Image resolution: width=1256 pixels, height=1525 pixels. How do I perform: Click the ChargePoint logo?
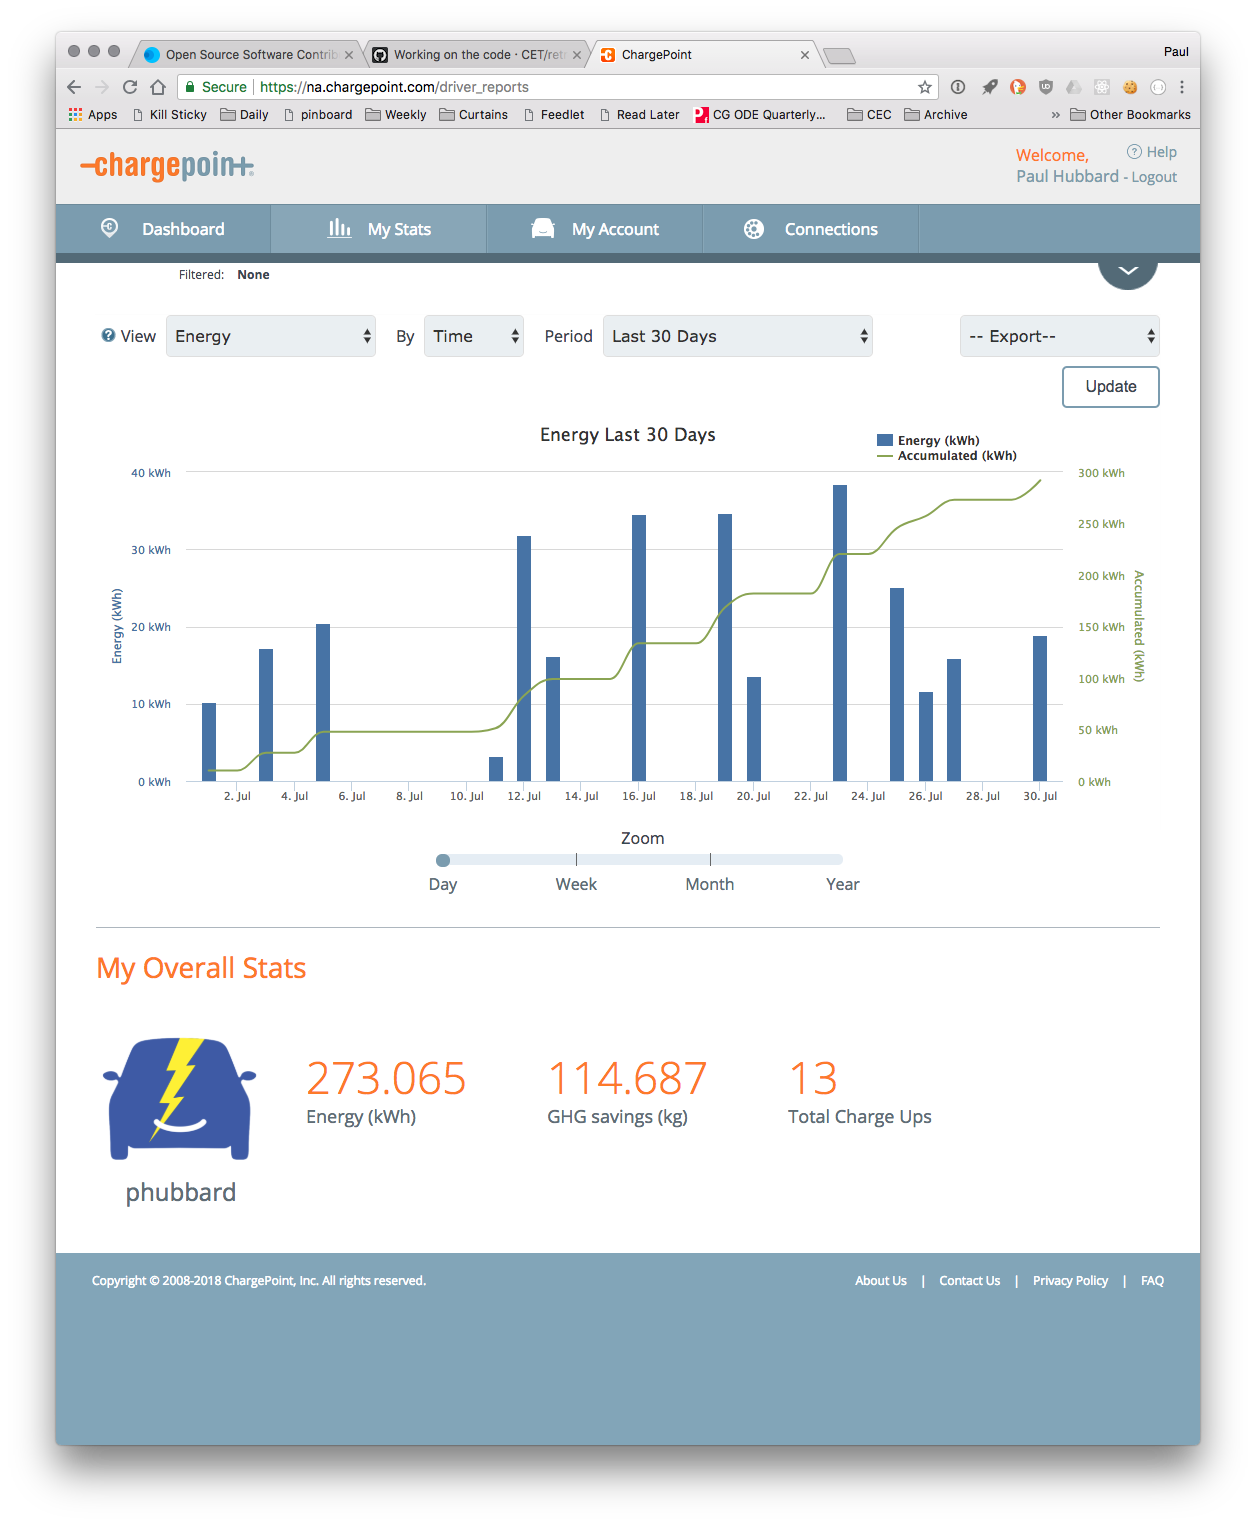[x=165, y=166]
